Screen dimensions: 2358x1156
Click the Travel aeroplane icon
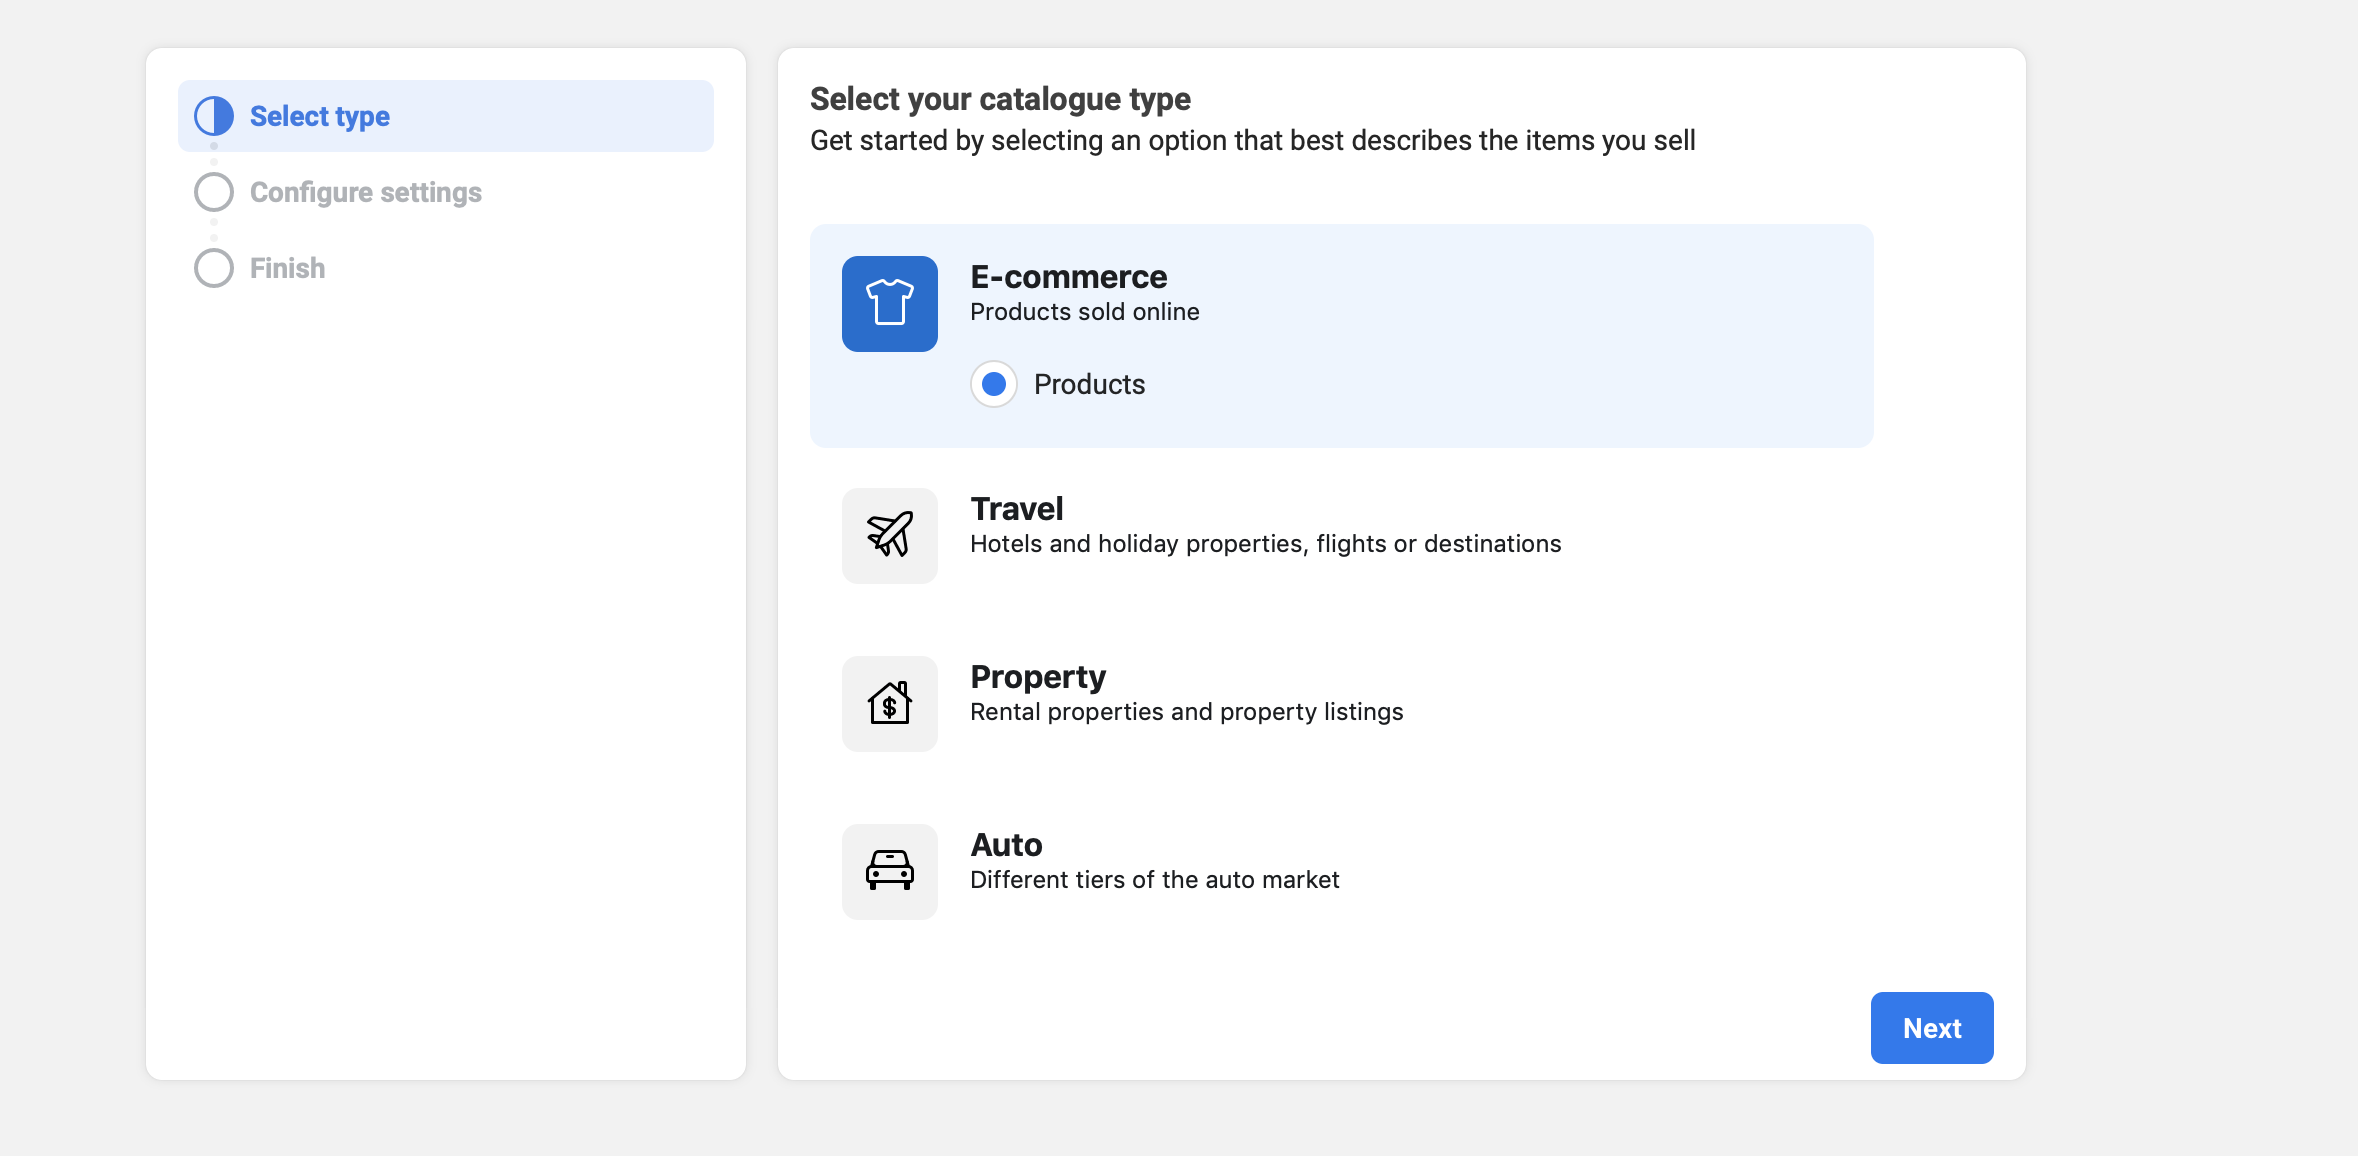(889, 535)
